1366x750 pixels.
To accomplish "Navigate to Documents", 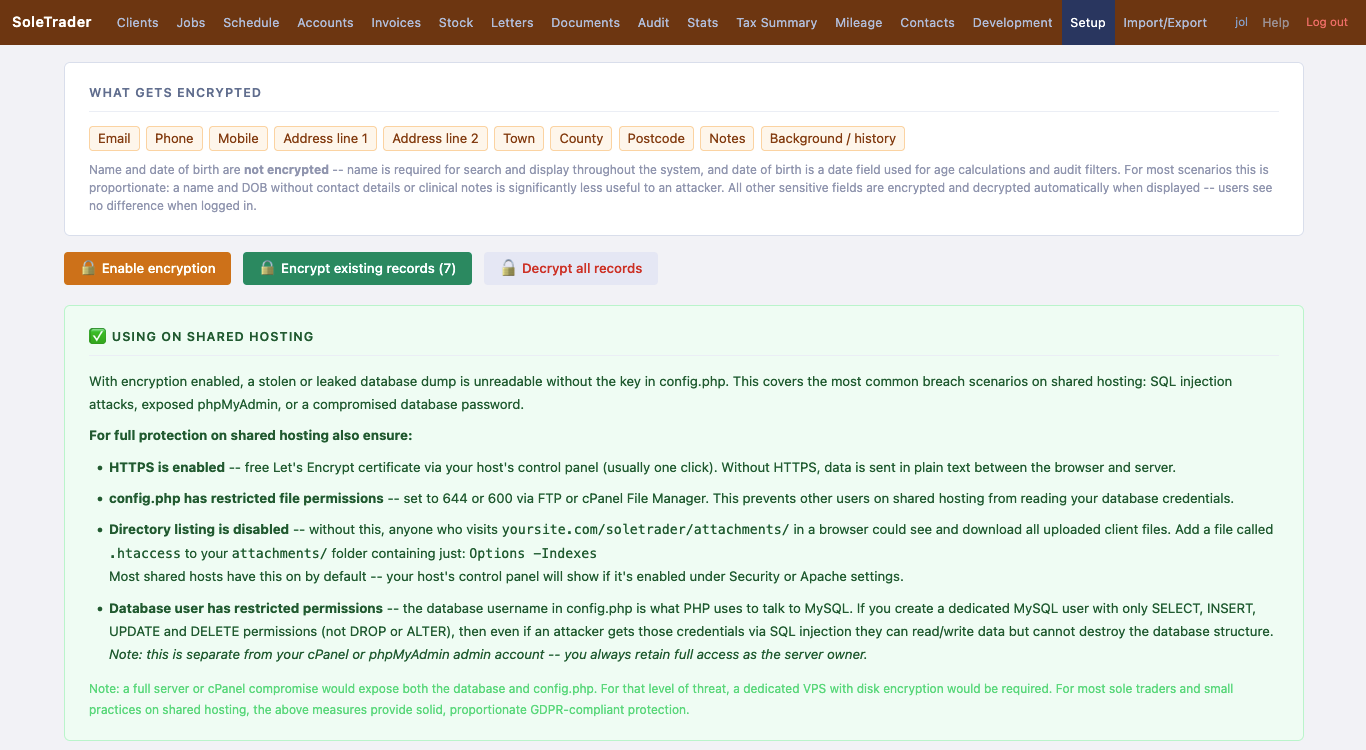I will [x=585, y=22].
